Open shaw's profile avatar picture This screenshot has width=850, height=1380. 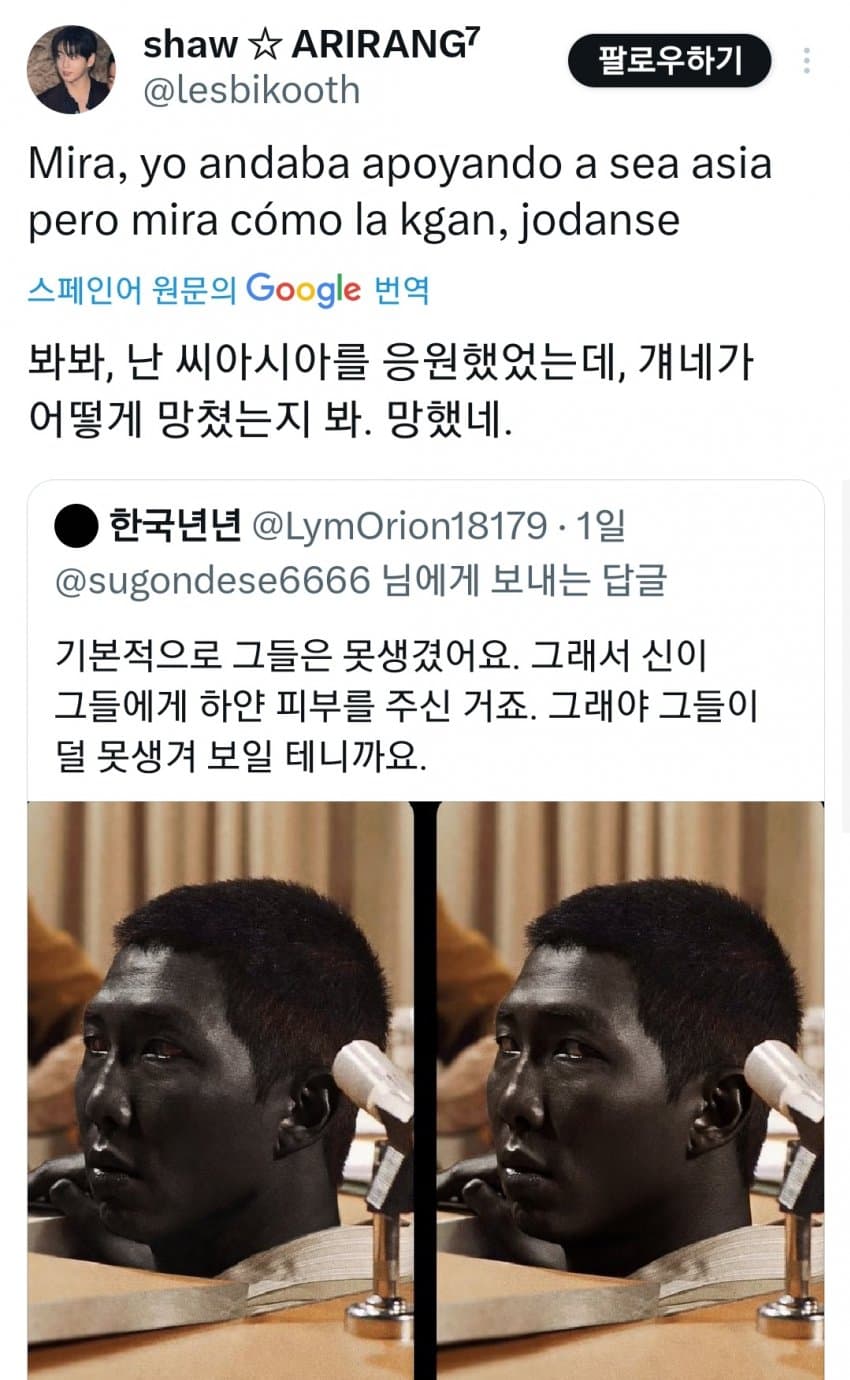pyautogui.click(x=71, y=69)
